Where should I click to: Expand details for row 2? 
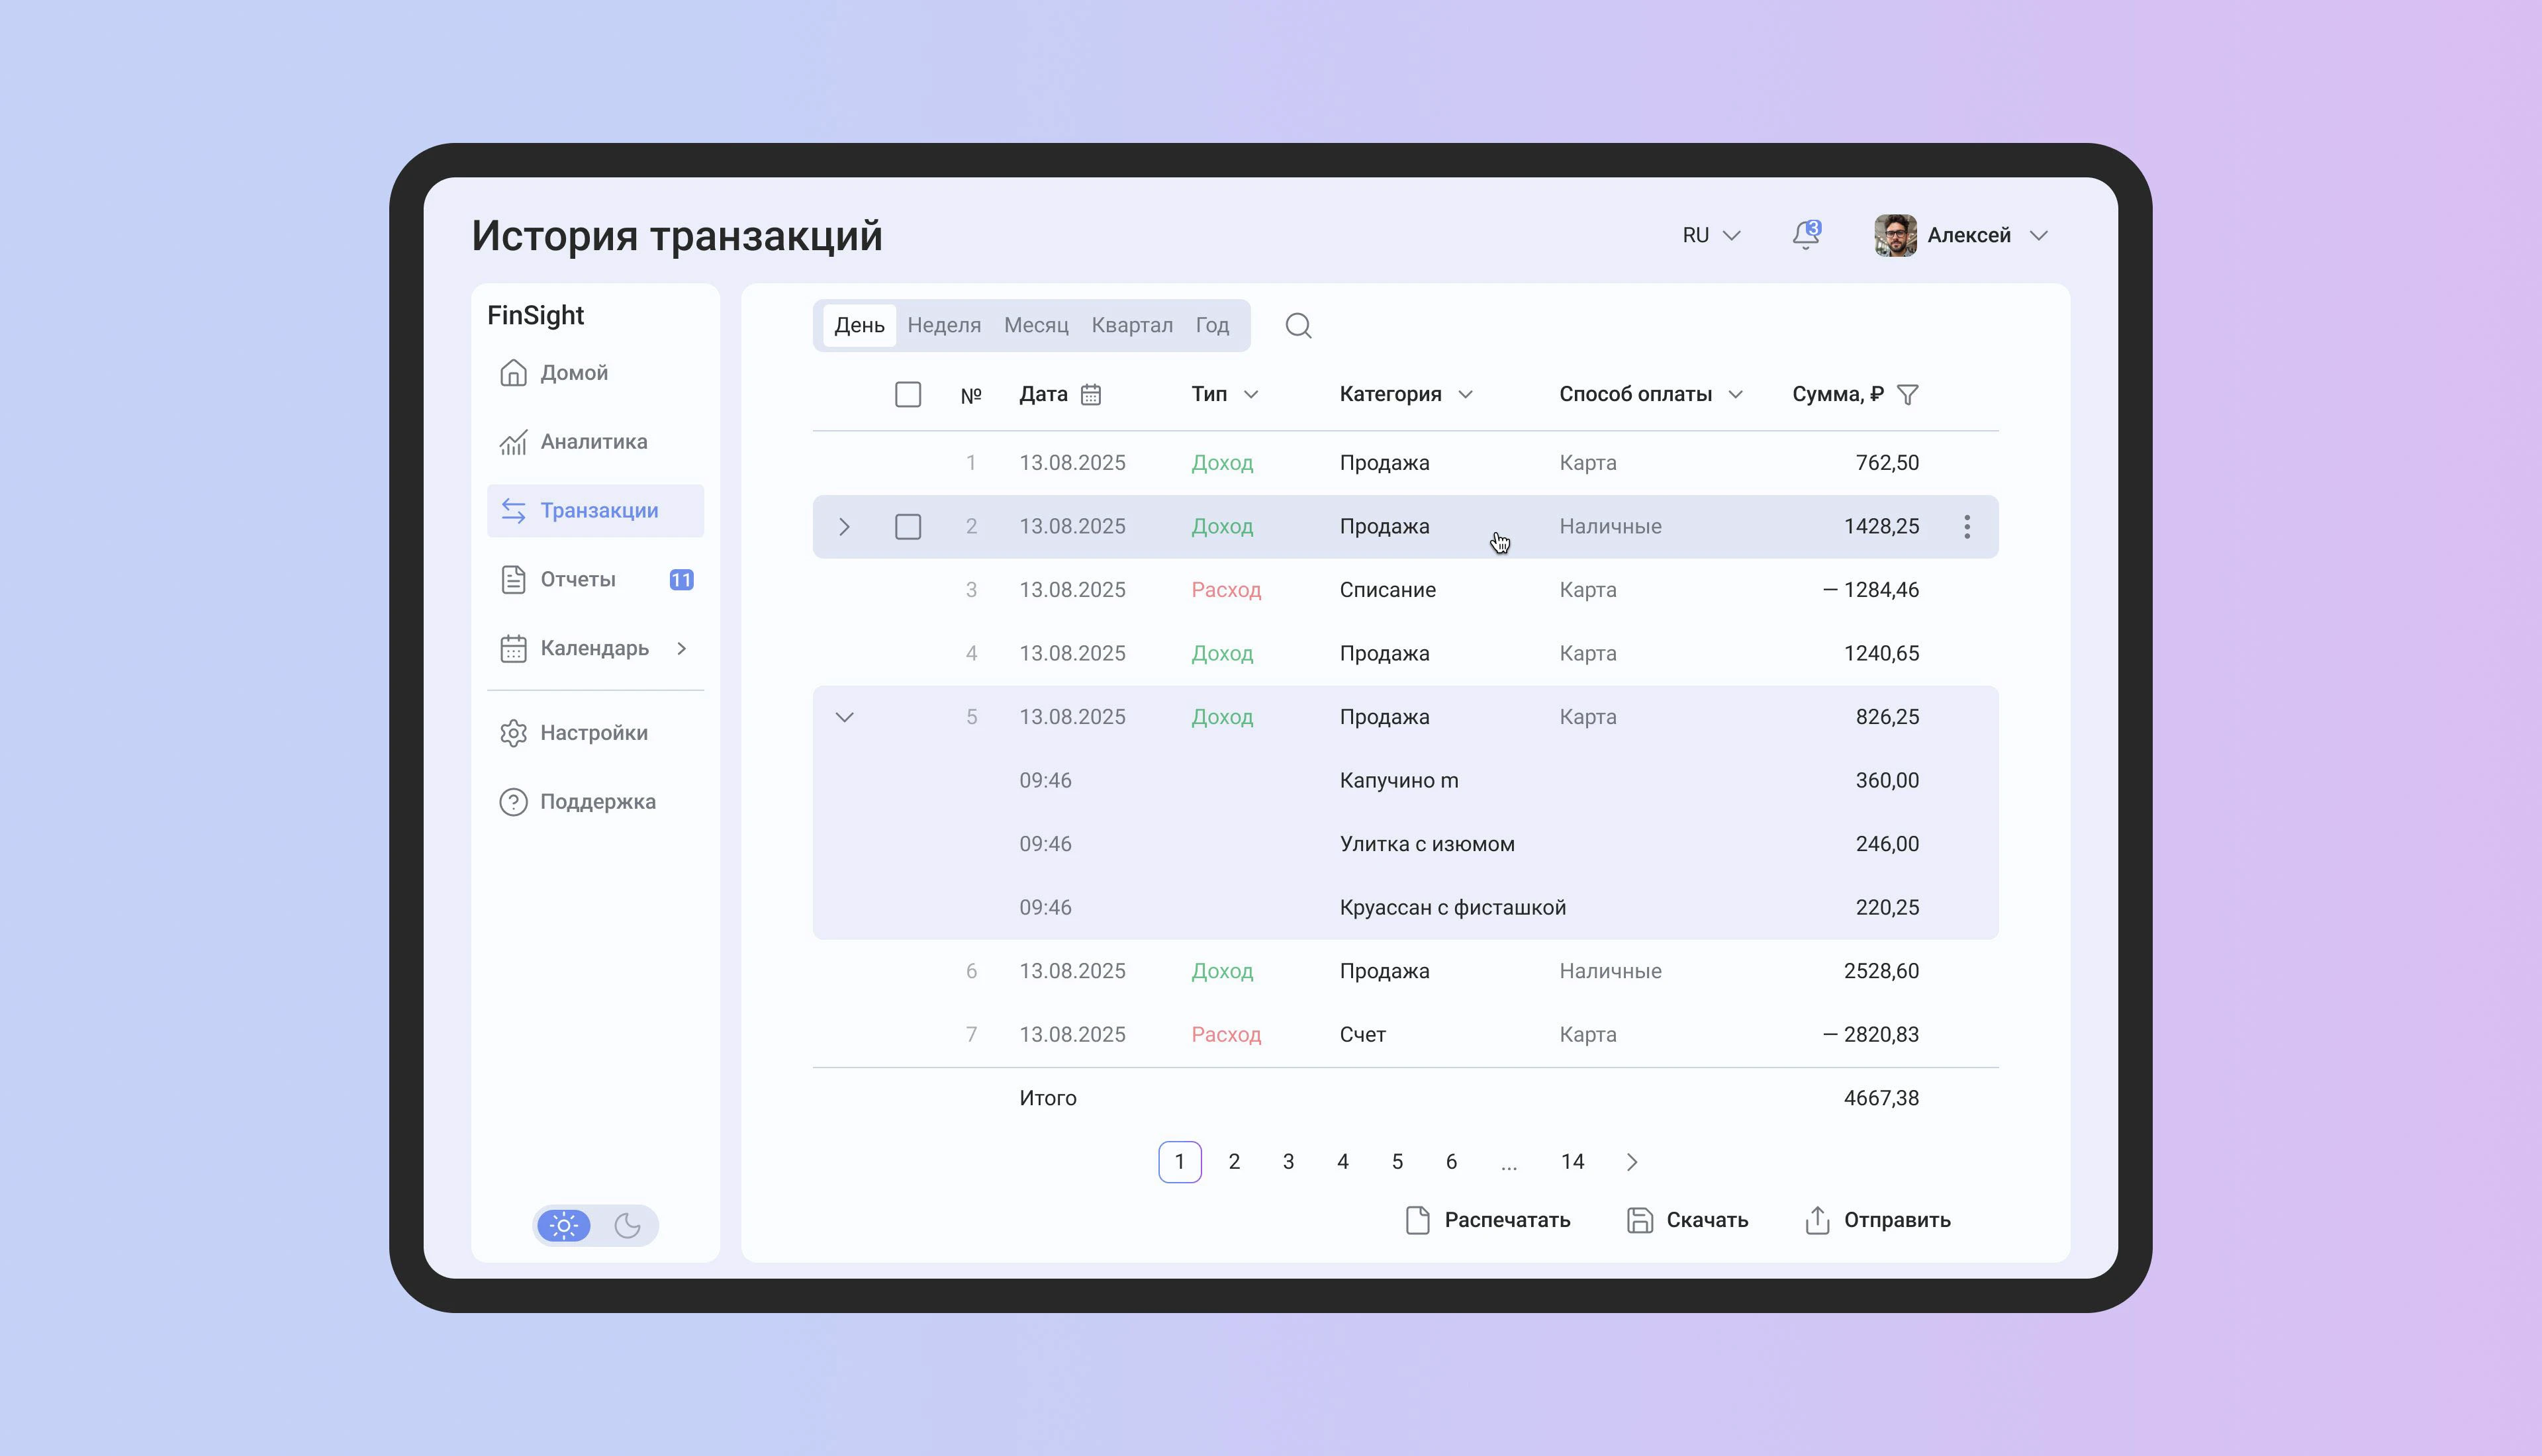coord(845,526)
